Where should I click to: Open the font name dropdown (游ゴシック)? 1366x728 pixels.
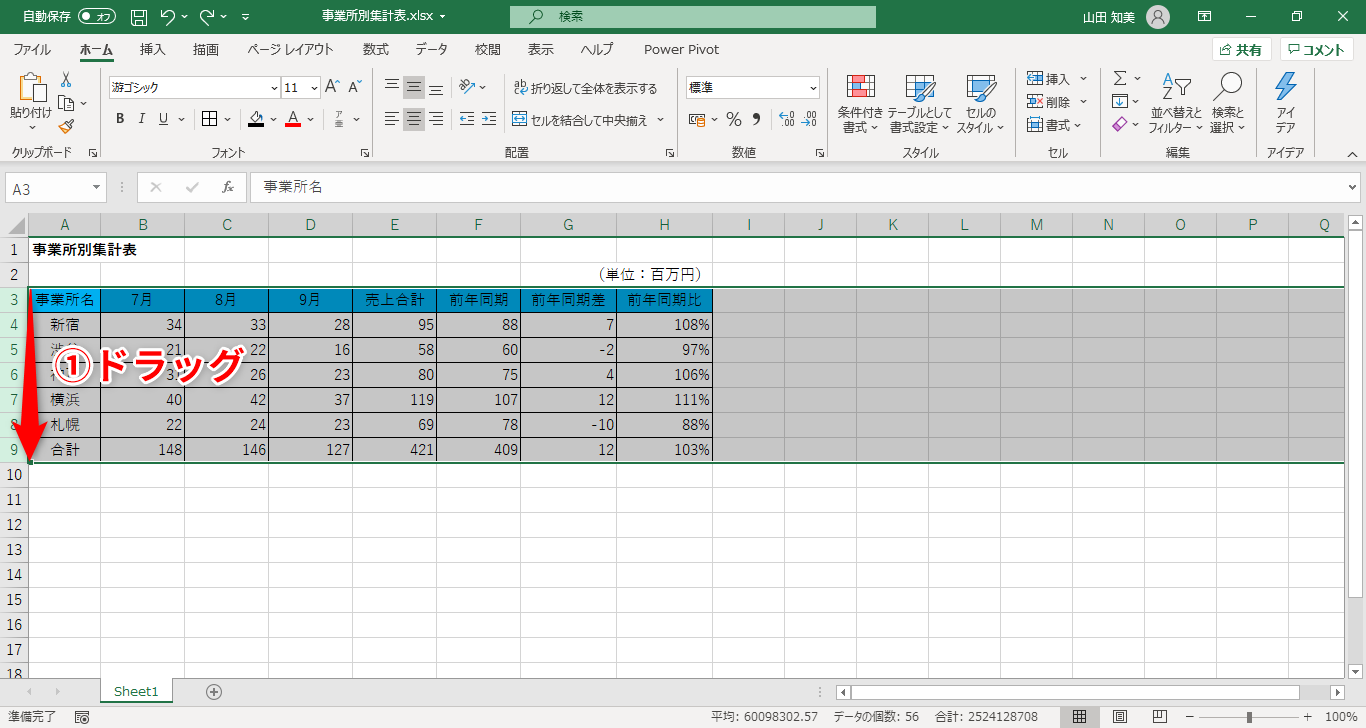pyautogui.click(x=274, y=88)
